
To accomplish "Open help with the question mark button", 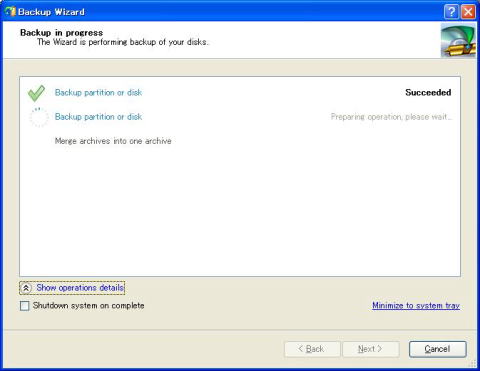I will (451, 12).
